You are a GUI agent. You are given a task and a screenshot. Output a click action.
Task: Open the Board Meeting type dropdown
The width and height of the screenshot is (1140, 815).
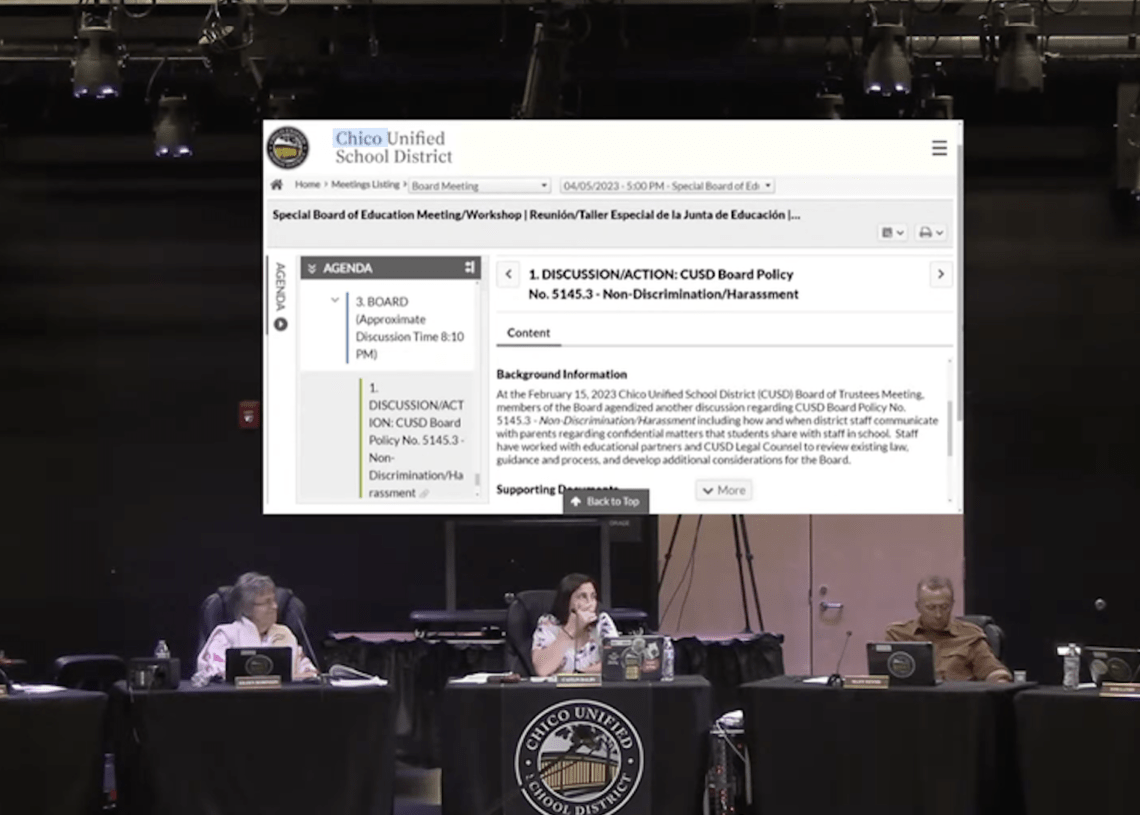coord(478,186)
